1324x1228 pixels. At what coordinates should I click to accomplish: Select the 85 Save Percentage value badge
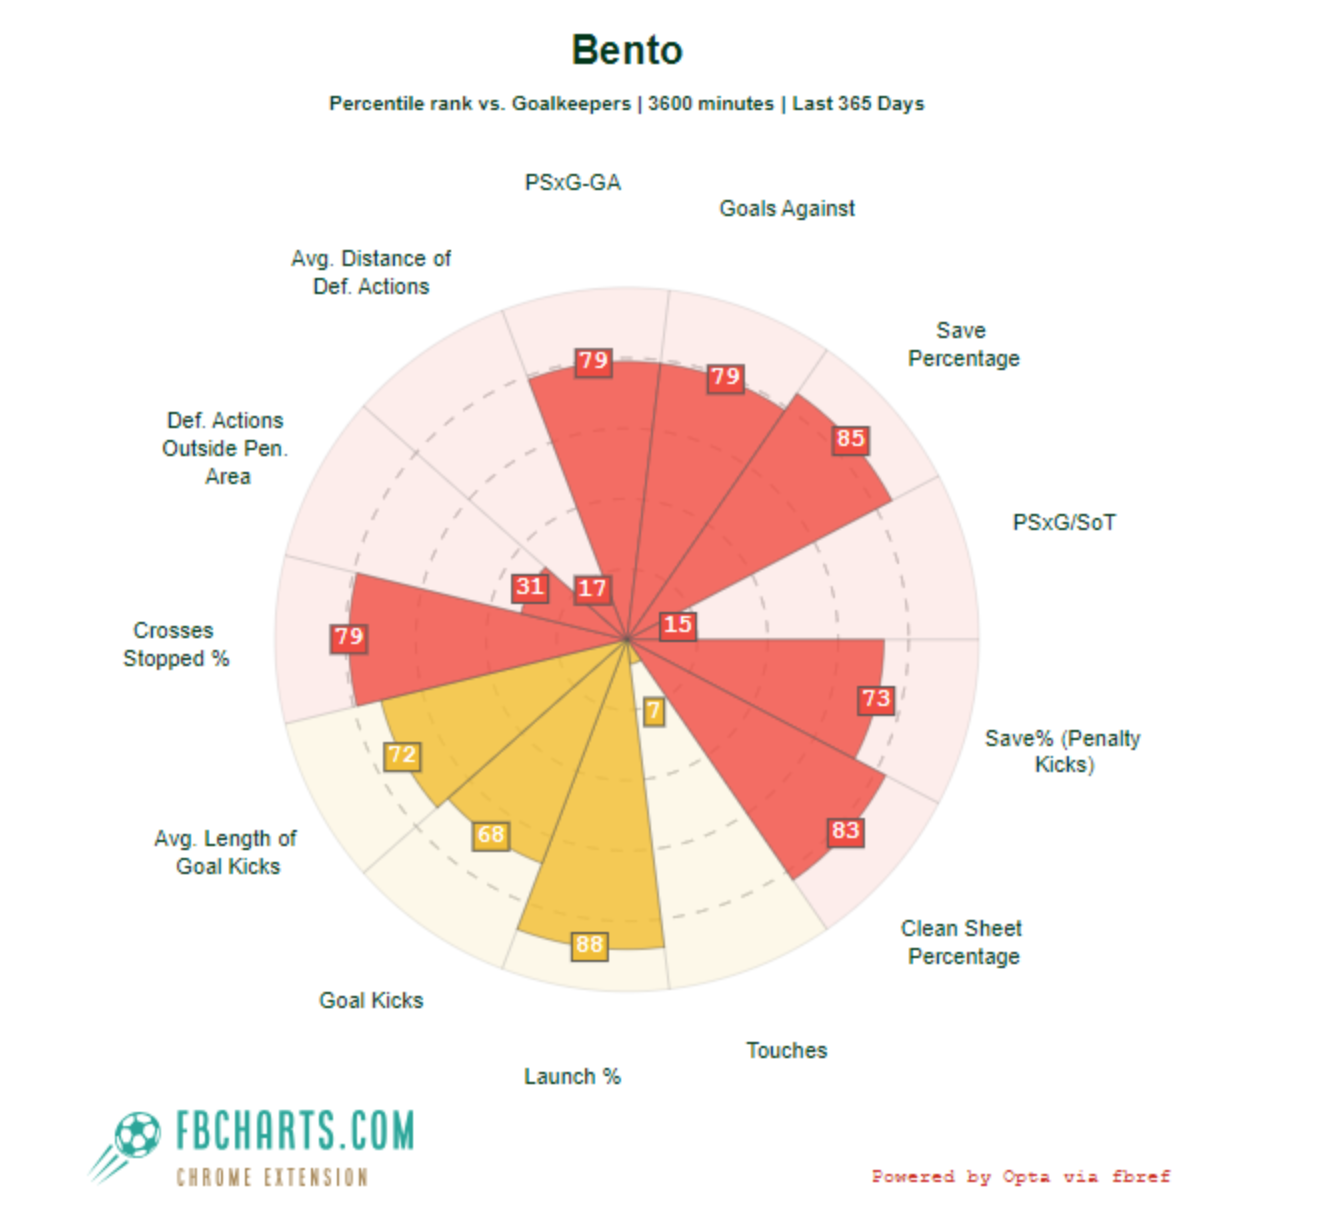851,439
